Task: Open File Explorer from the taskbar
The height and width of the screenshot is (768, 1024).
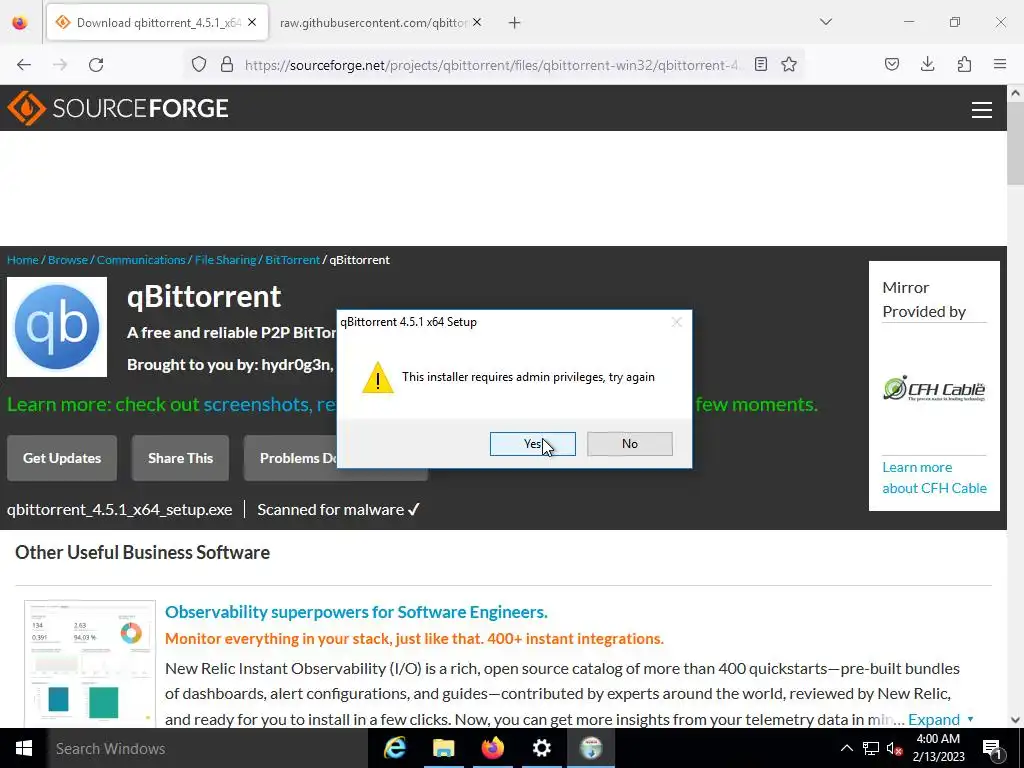Action: [443, 748]
